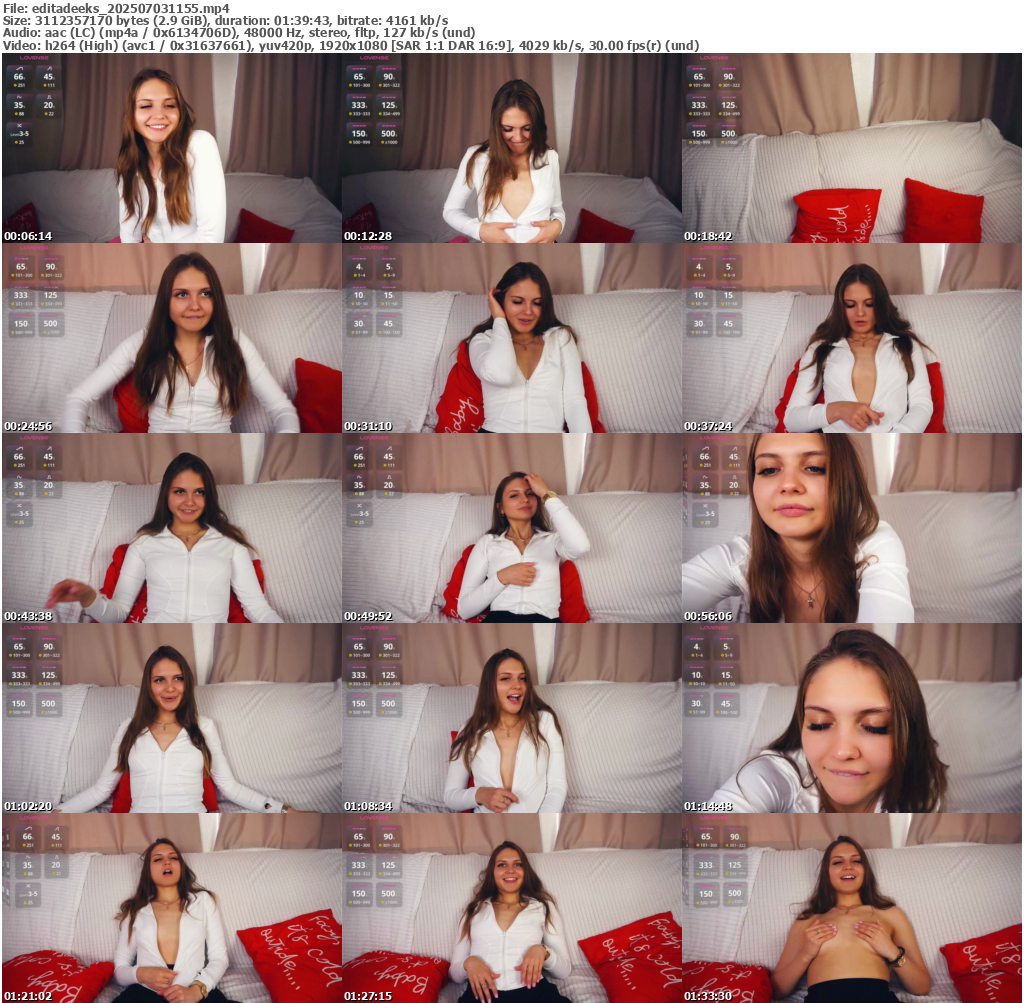Image resolution: width=1024 pixels, height=1003 pixels.
Task: Click the bitrate text 4161 kb/s
Action: 417,21
